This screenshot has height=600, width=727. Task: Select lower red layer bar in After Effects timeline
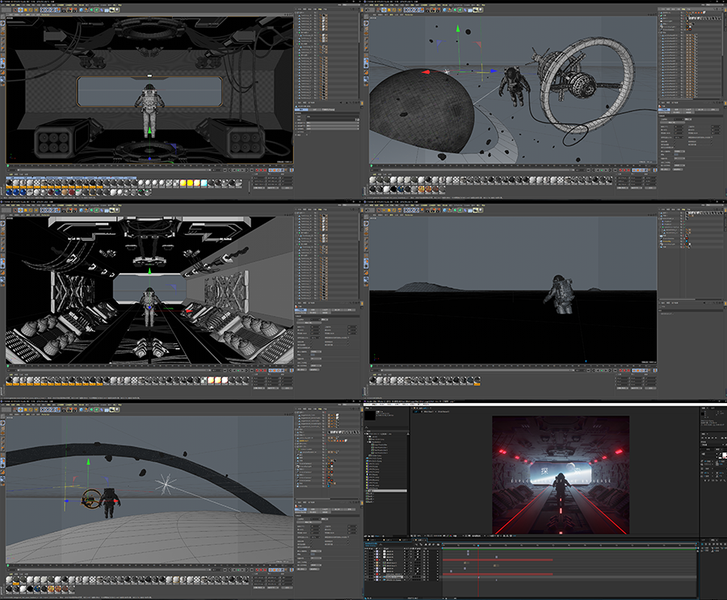click(x=497, y=574)
